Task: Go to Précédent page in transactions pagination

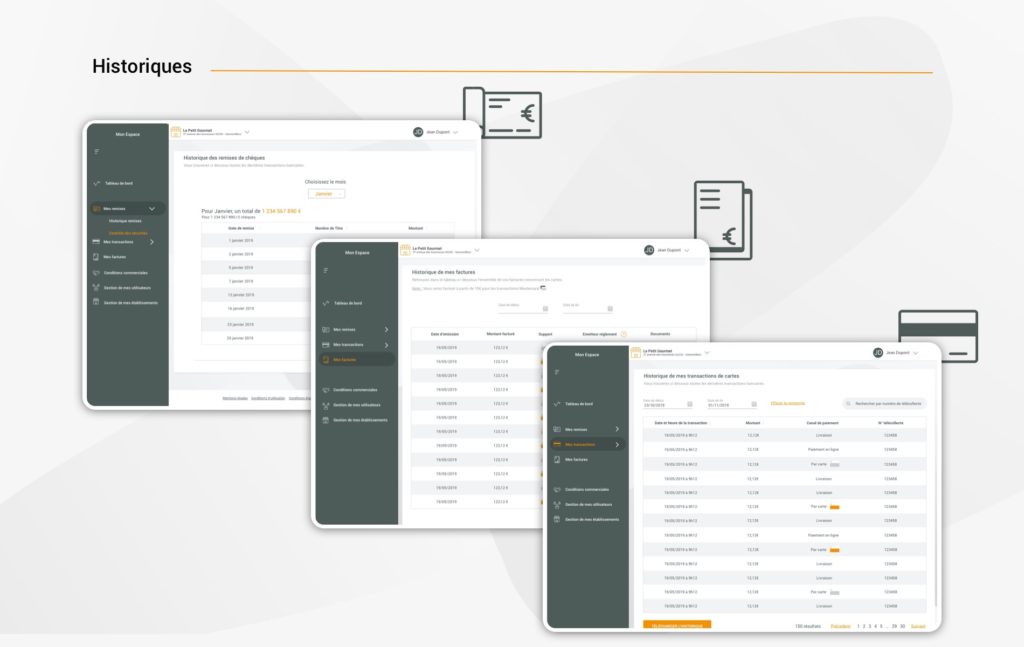Action: pyautogui.click(x=840, y=626)
